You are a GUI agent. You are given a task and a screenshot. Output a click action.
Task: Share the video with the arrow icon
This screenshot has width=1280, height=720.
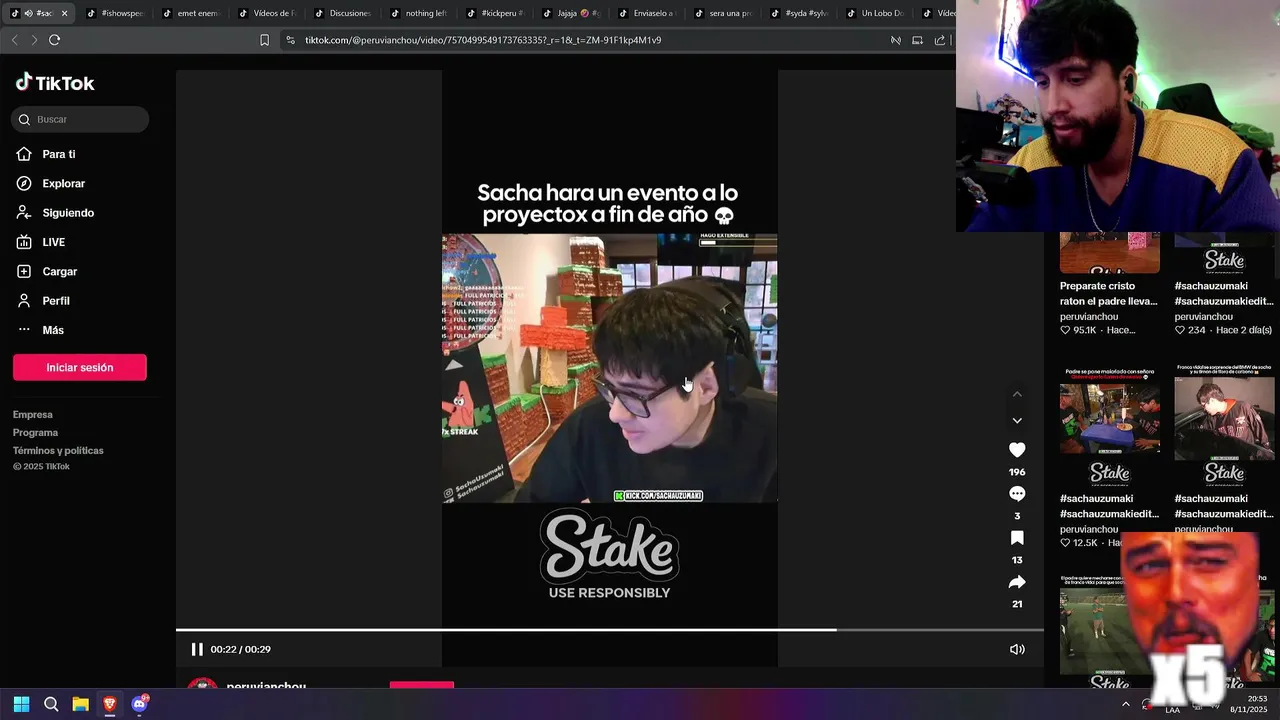[1017, 582]
